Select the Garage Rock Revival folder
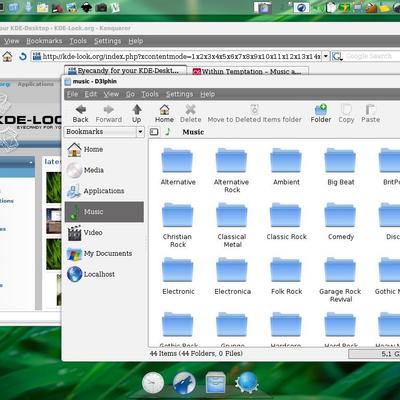 (x=340, y=280)
